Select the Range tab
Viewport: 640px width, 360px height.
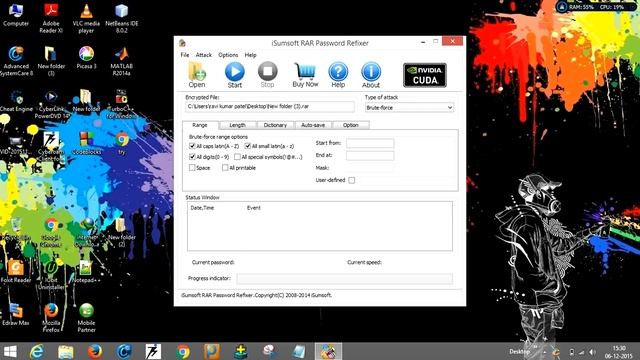pyautogui.click(x=200, y=125)
